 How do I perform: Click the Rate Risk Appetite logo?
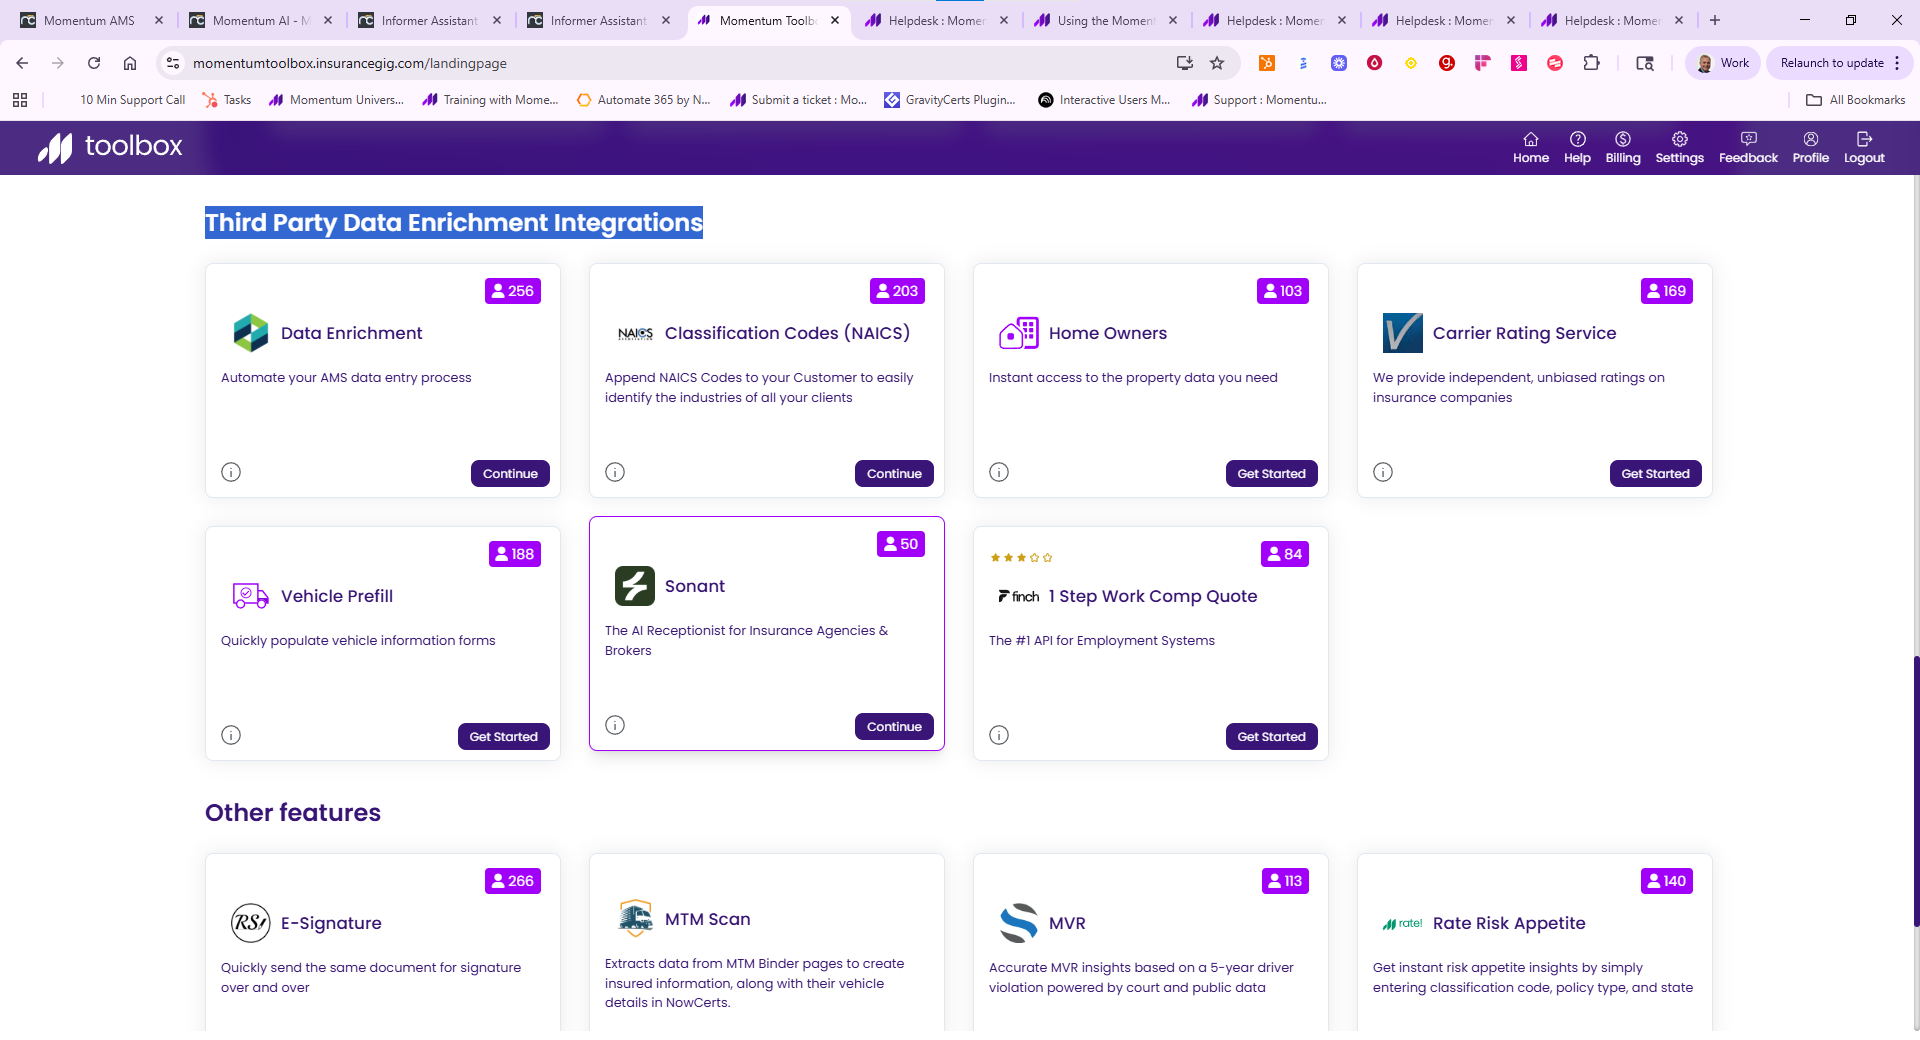(1402, 923)
